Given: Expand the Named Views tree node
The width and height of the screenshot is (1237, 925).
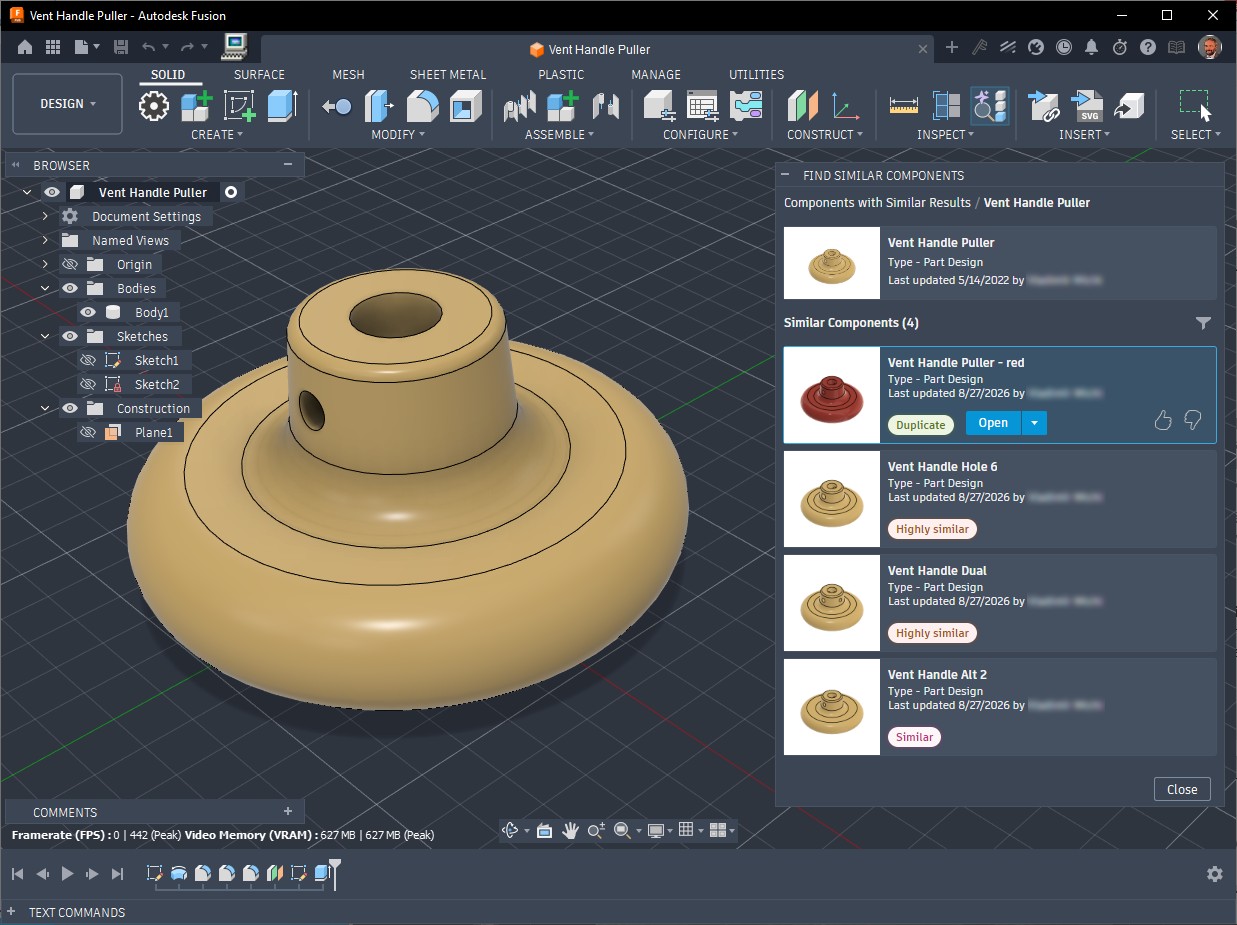Looking at the screenshot, I should pyautogui.click(x=45, y=240).
